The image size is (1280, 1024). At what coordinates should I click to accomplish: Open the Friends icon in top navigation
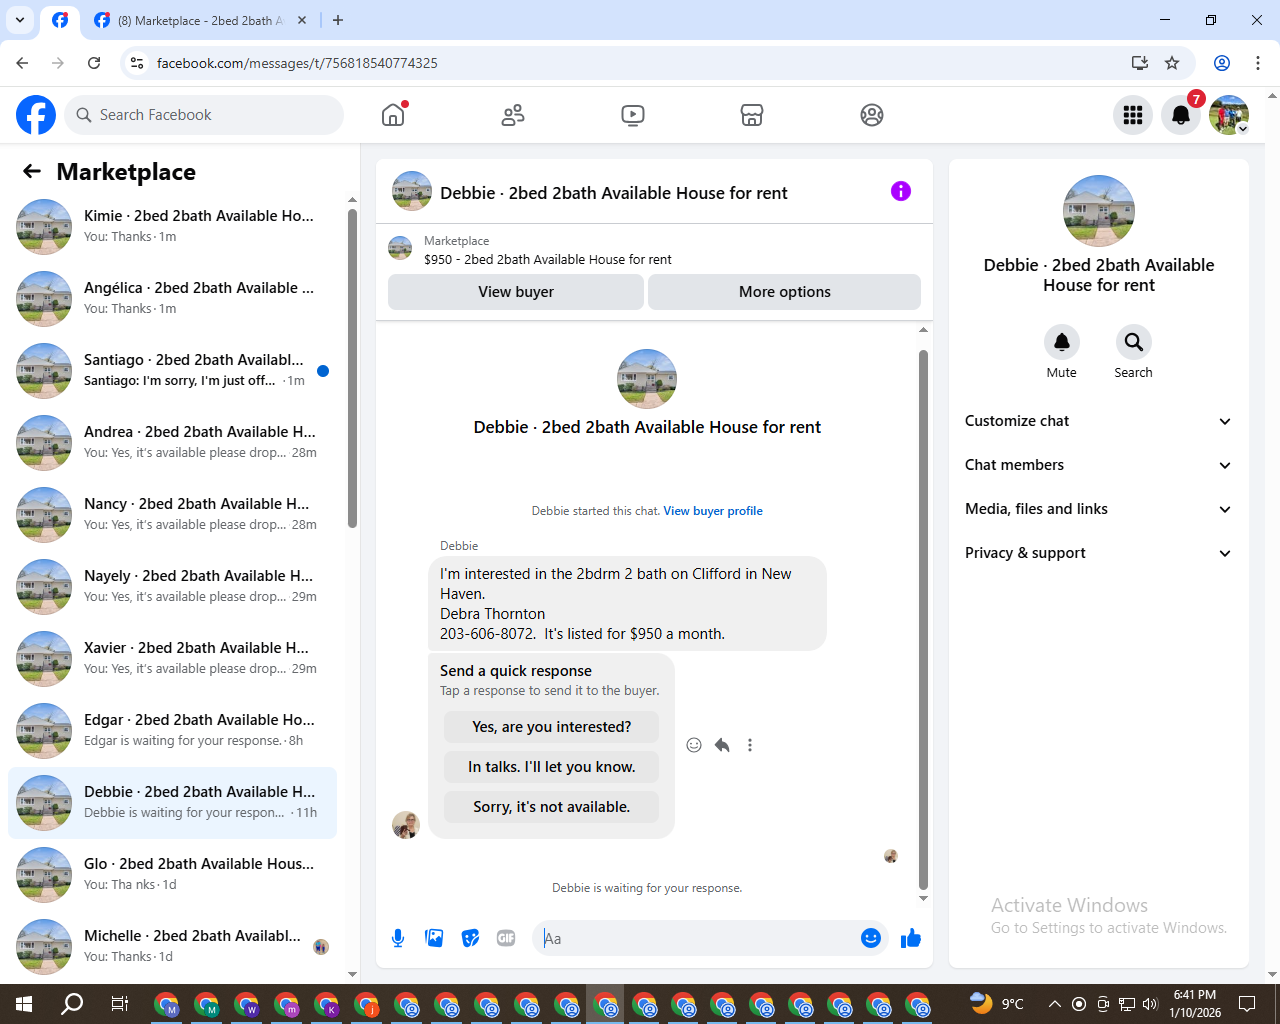(513, 115)
